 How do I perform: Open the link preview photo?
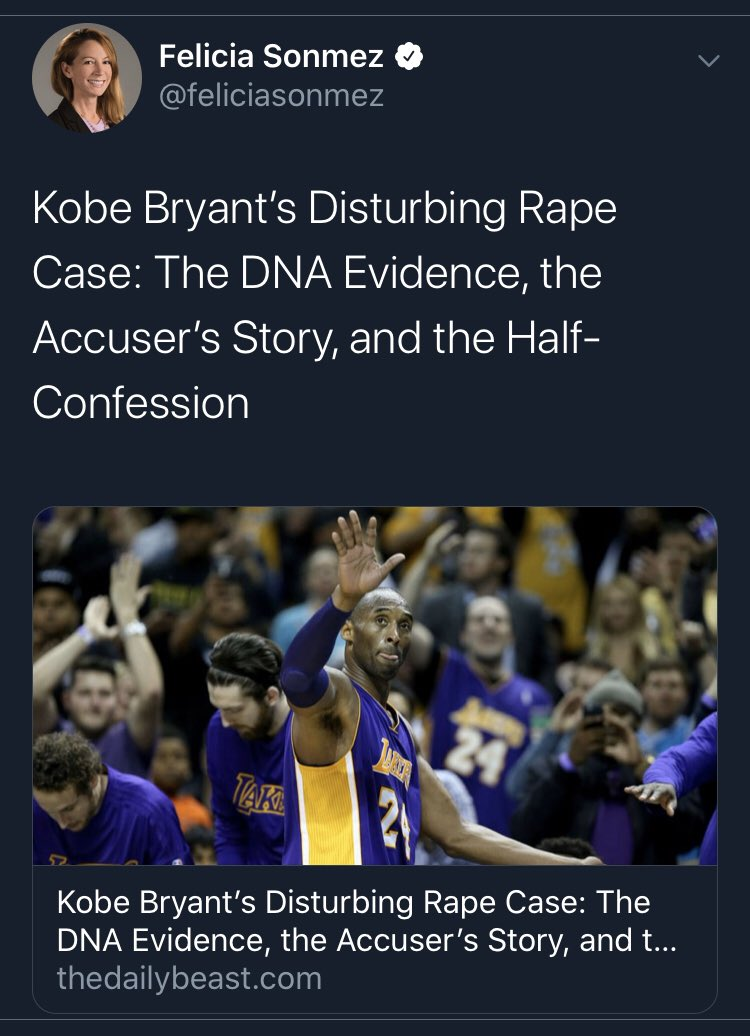tap(375, 686)
